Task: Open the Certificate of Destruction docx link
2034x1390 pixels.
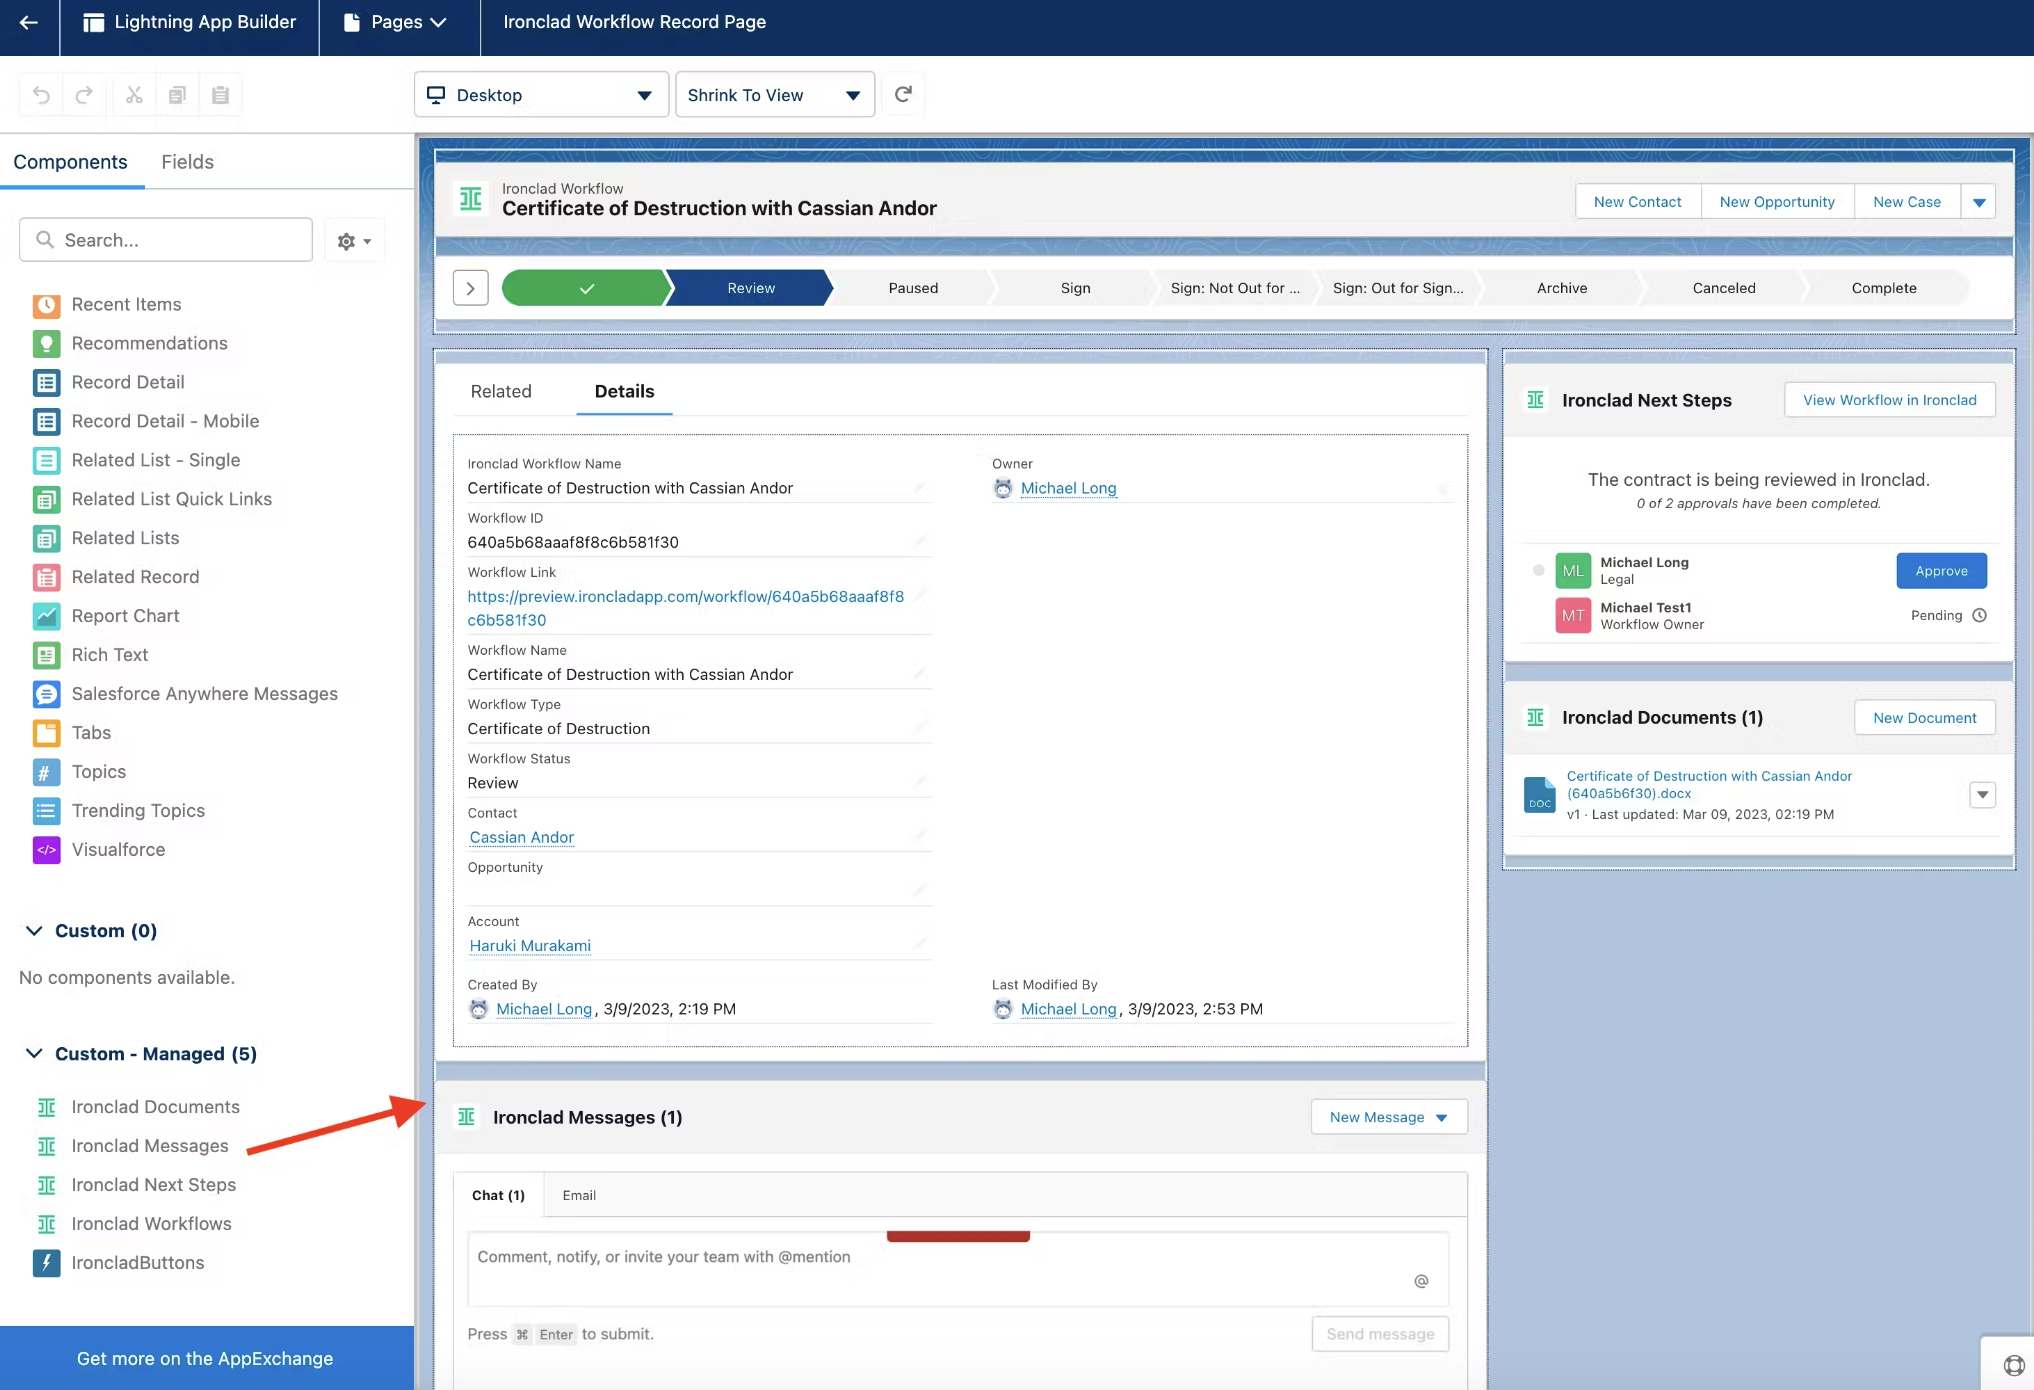Action: pyautogui.click(x=1709, y=785)
